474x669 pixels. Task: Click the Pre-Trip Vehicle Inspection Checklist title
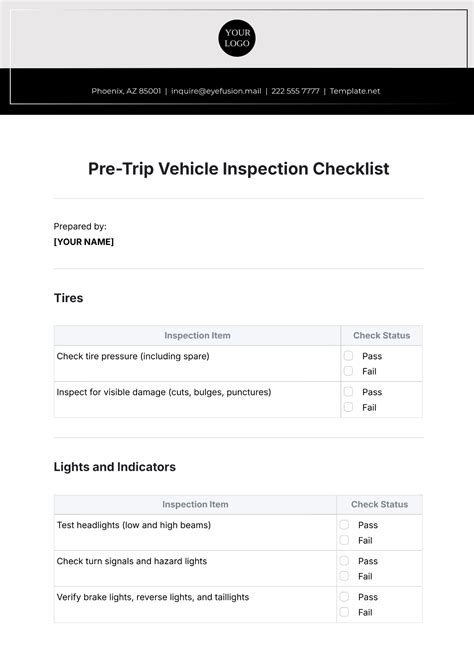point(238,169)
